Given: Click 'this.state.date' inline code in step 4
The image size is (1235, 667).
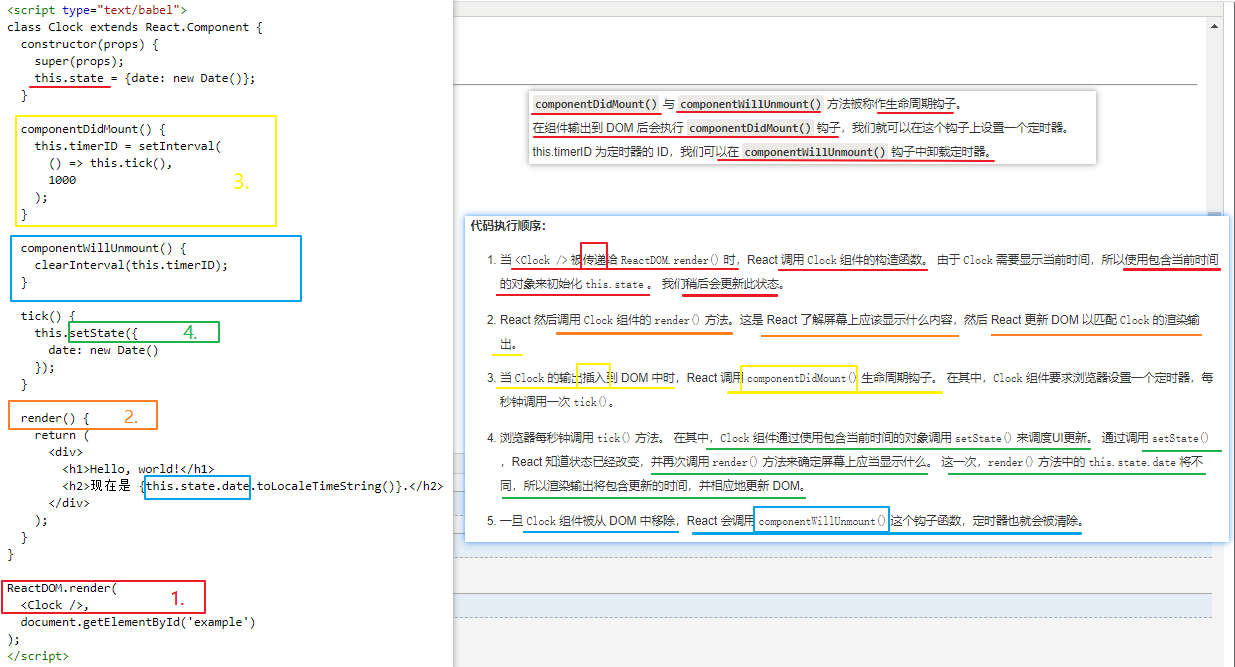Looking at the screenshot, I should pyautogui.click(x=1132, y=462).
